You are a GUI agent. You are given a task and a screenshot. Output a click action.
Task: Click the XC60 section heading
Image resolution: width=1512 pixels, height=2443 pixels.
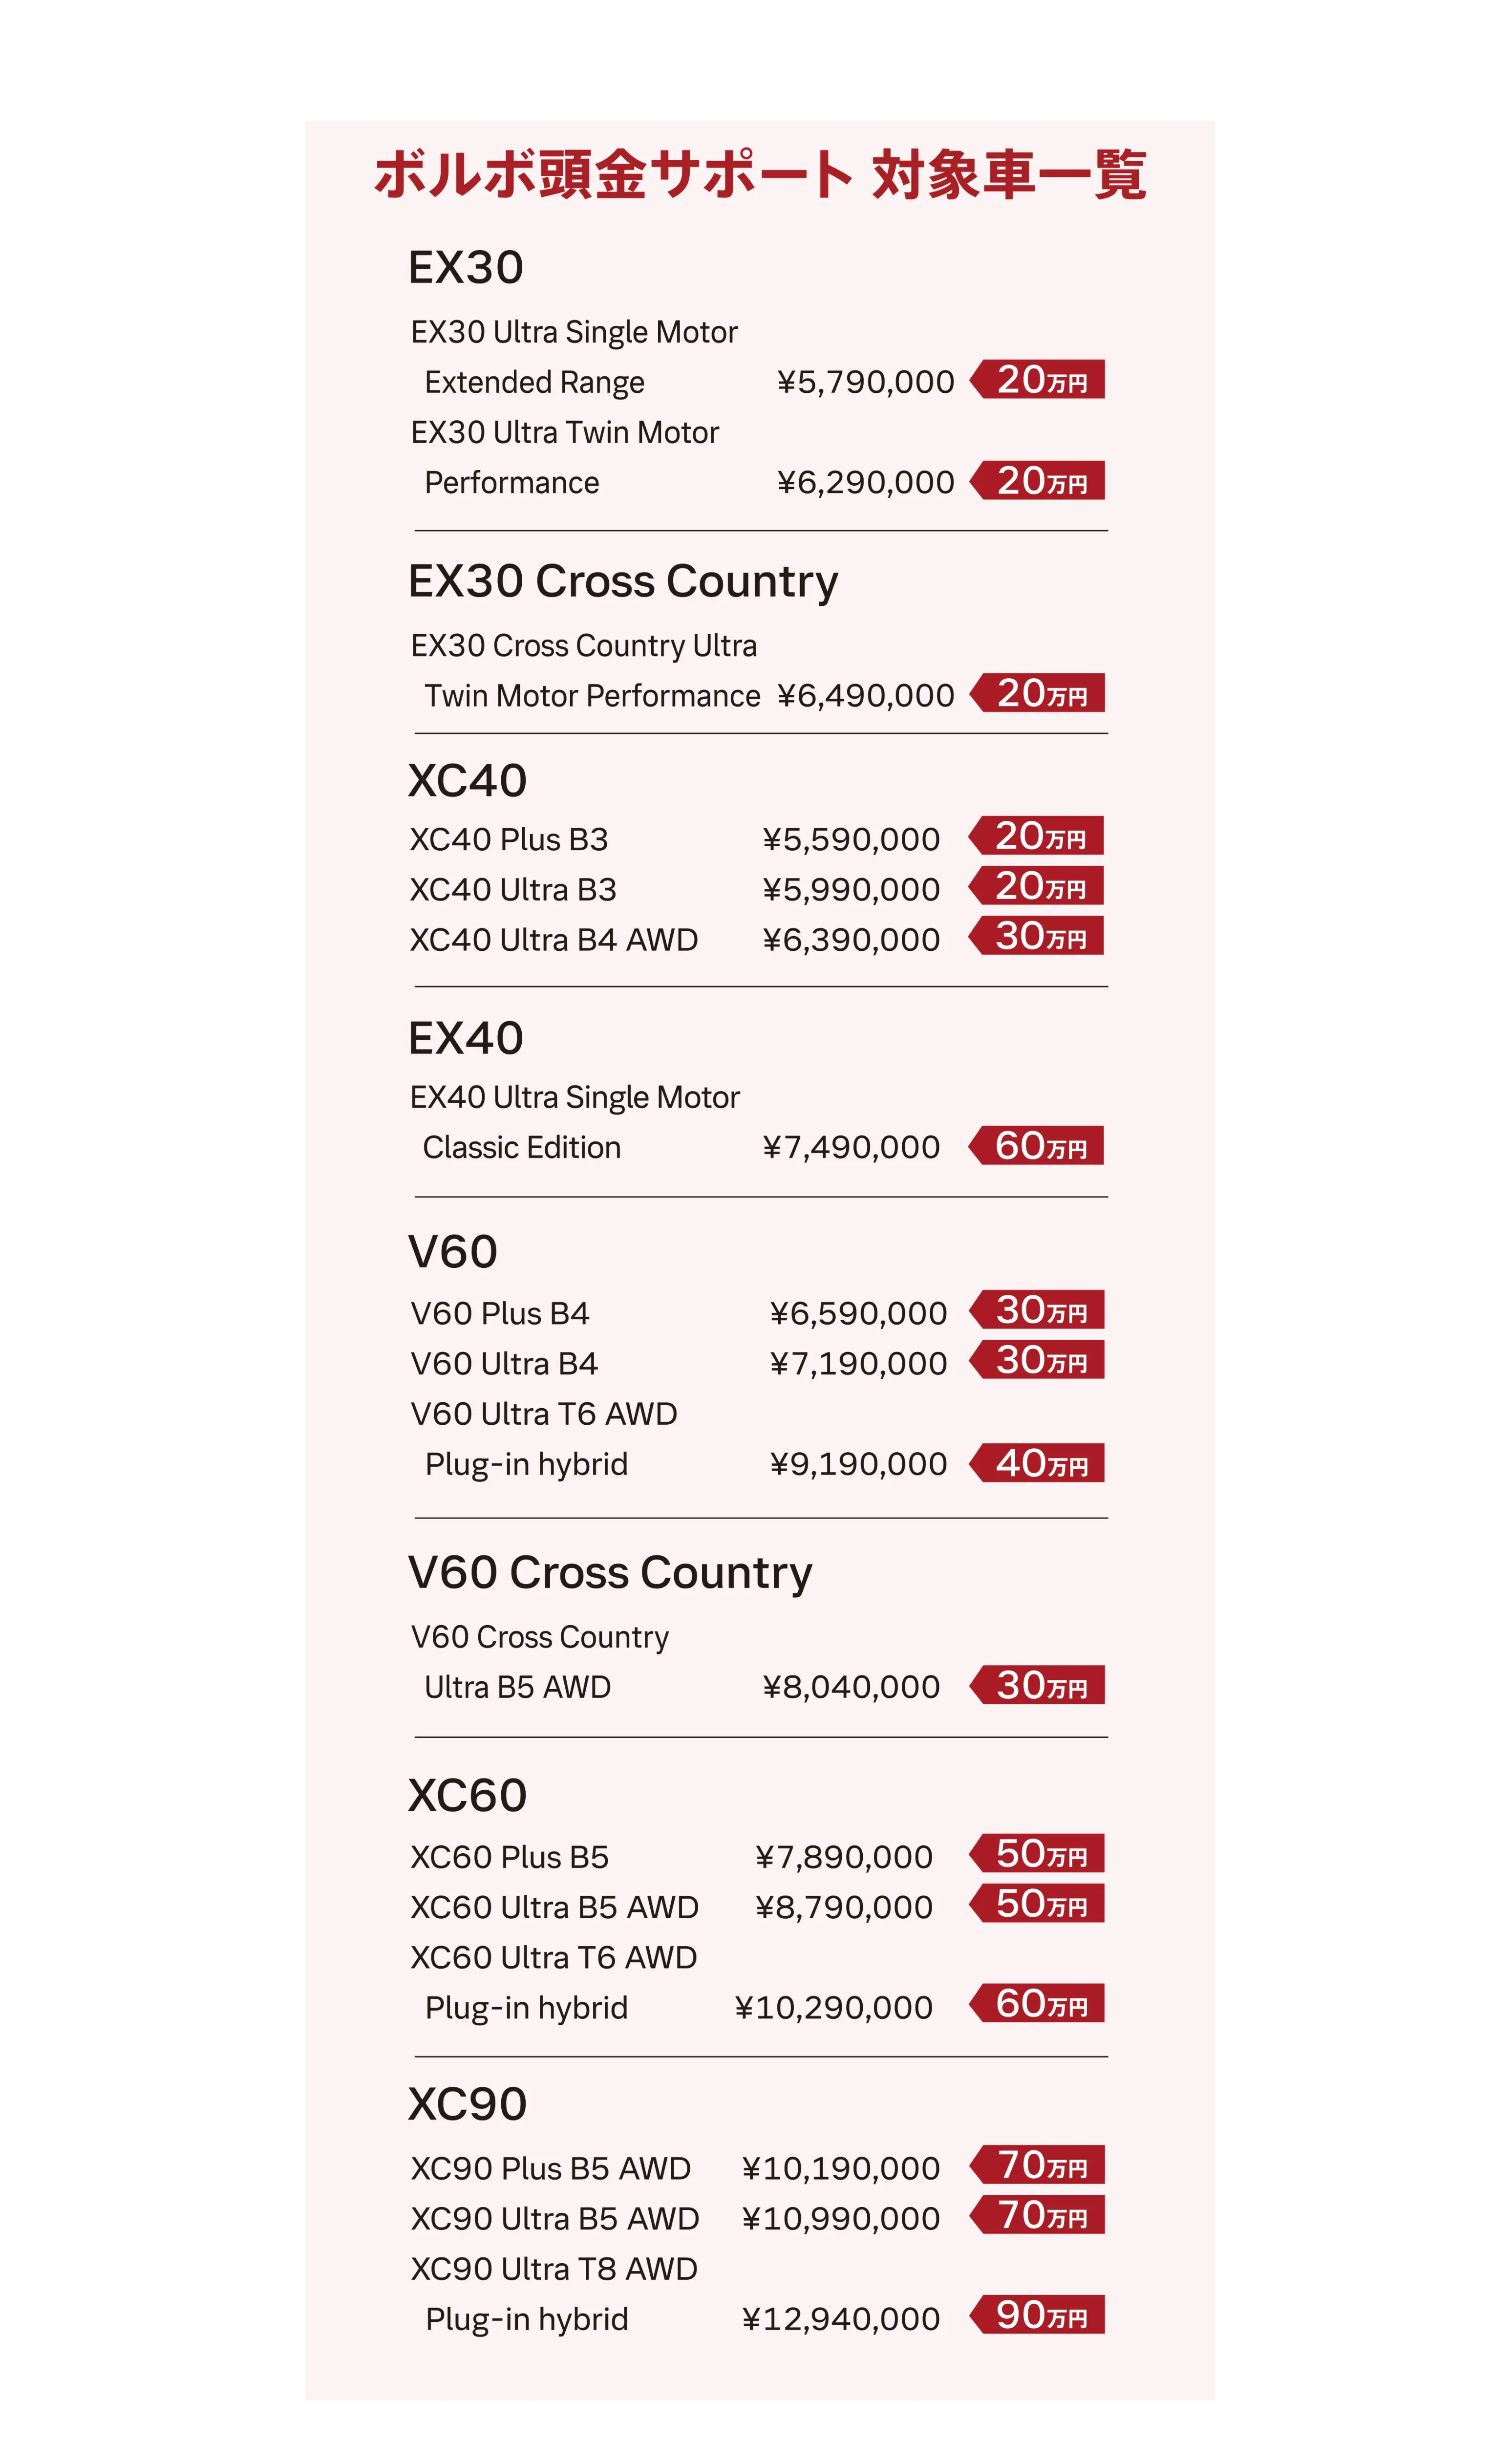(x=467, y=1795)
